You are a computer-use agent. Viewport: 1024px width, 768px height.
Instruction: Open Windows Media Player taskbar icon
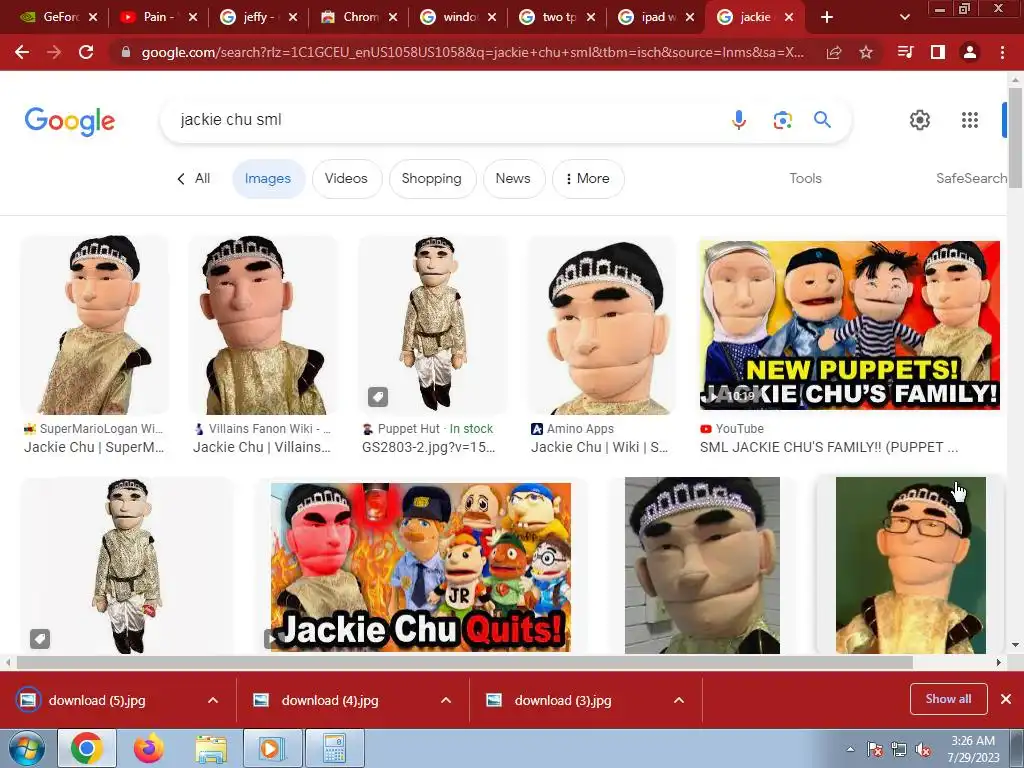pyautogui.click(x=270, y=748)
